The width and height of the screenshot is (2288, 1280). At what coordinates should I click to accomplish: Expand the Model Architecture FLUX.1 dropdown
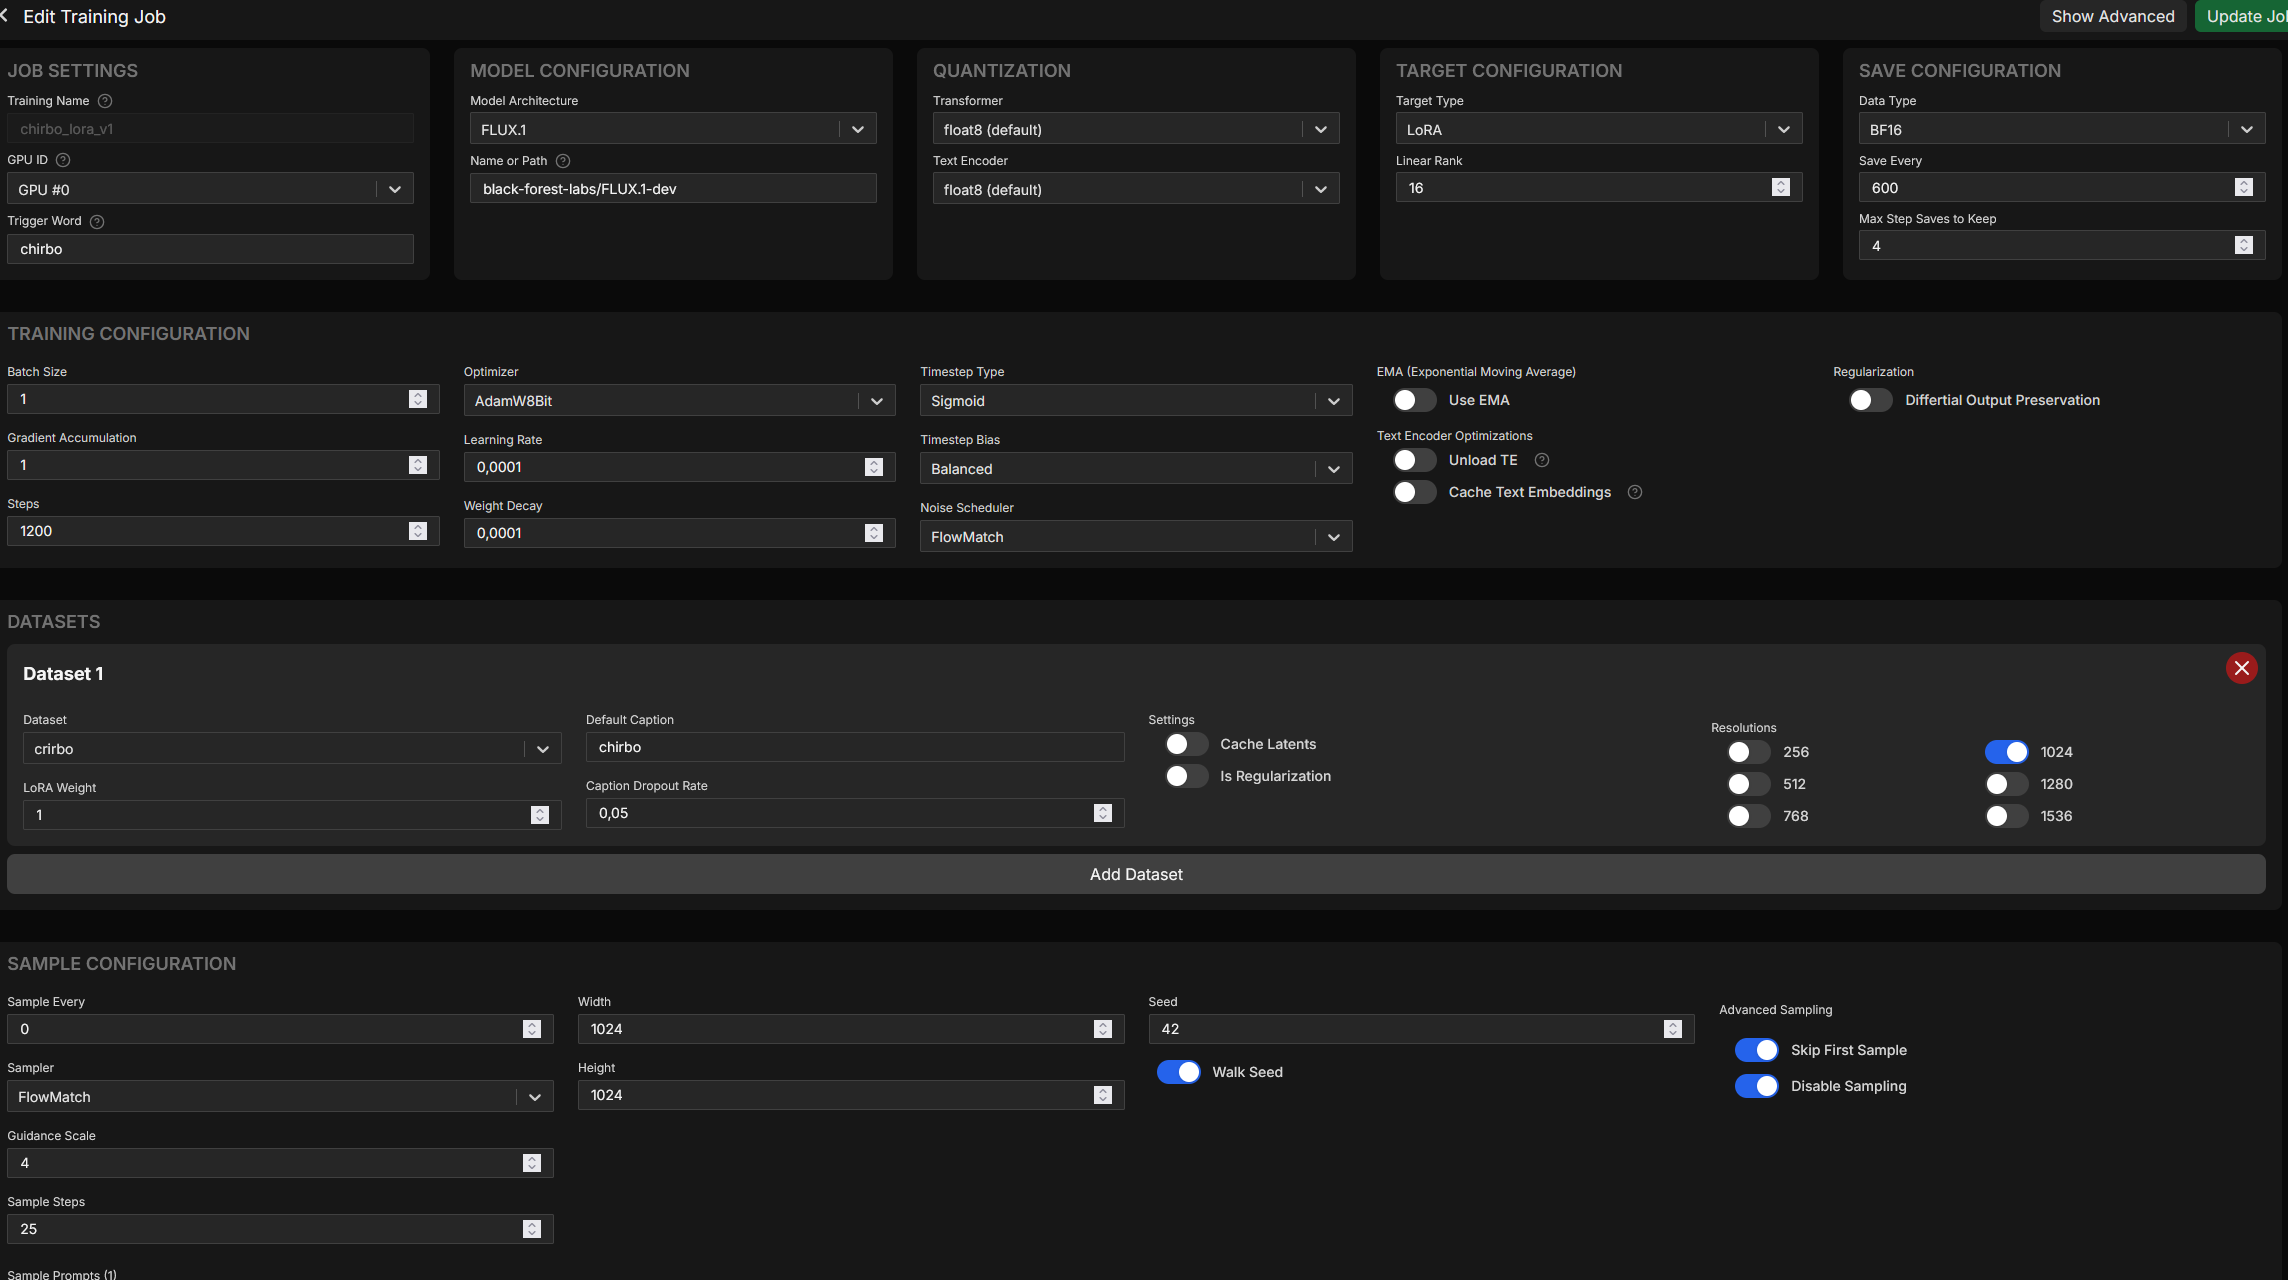673,130
